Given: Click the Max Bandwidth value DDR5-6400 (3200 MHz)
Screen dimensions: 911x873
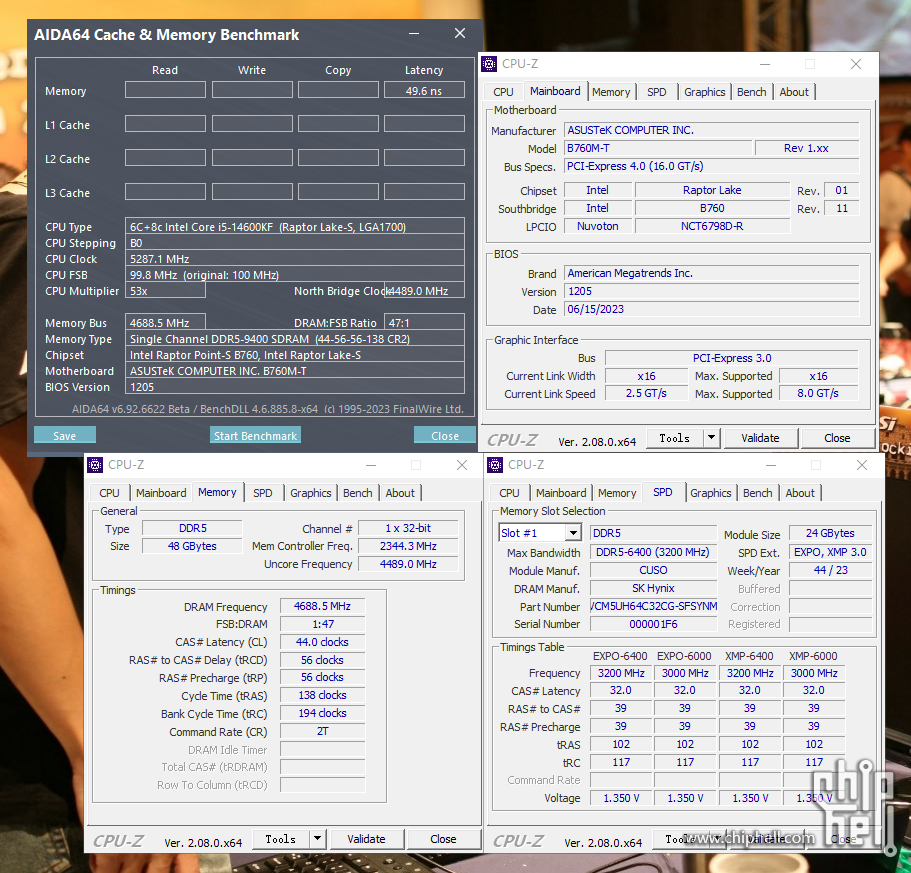Looking at the screenshot, I should [653, 552].
